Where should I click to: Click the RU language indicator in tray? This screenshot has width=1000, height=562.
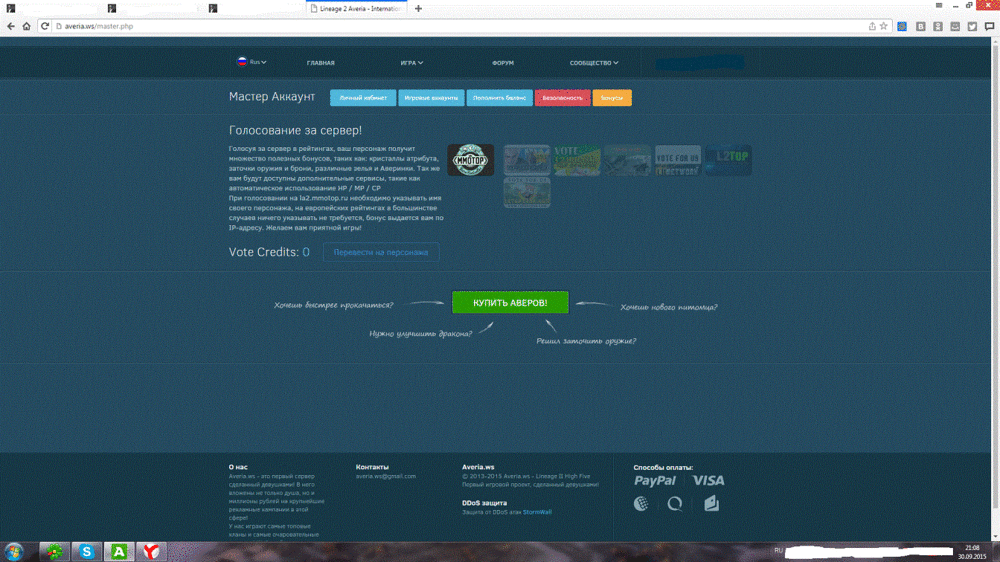pyautogui.click(x=778, y=550)
